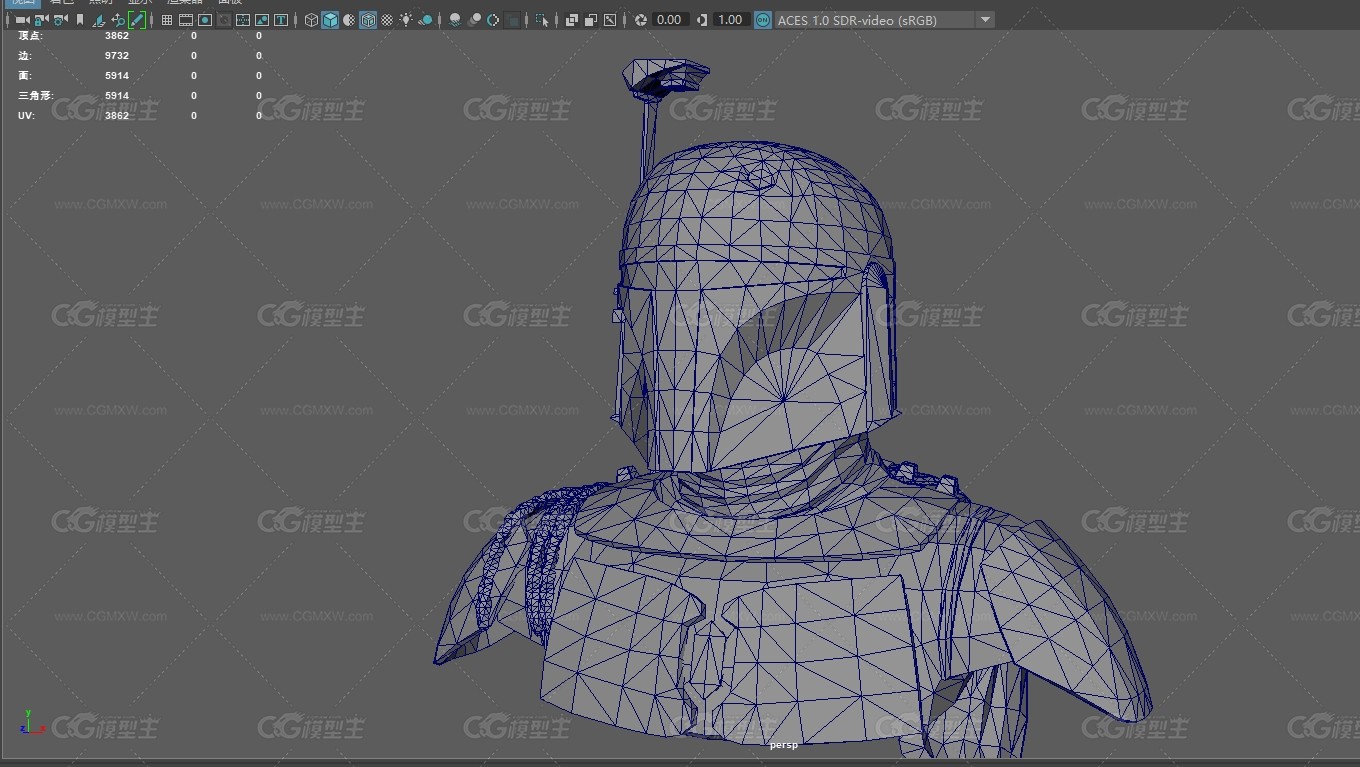Screen dimensions: 1360x767
Task: Click the vertex count value 3862
Action: (117, 36)
